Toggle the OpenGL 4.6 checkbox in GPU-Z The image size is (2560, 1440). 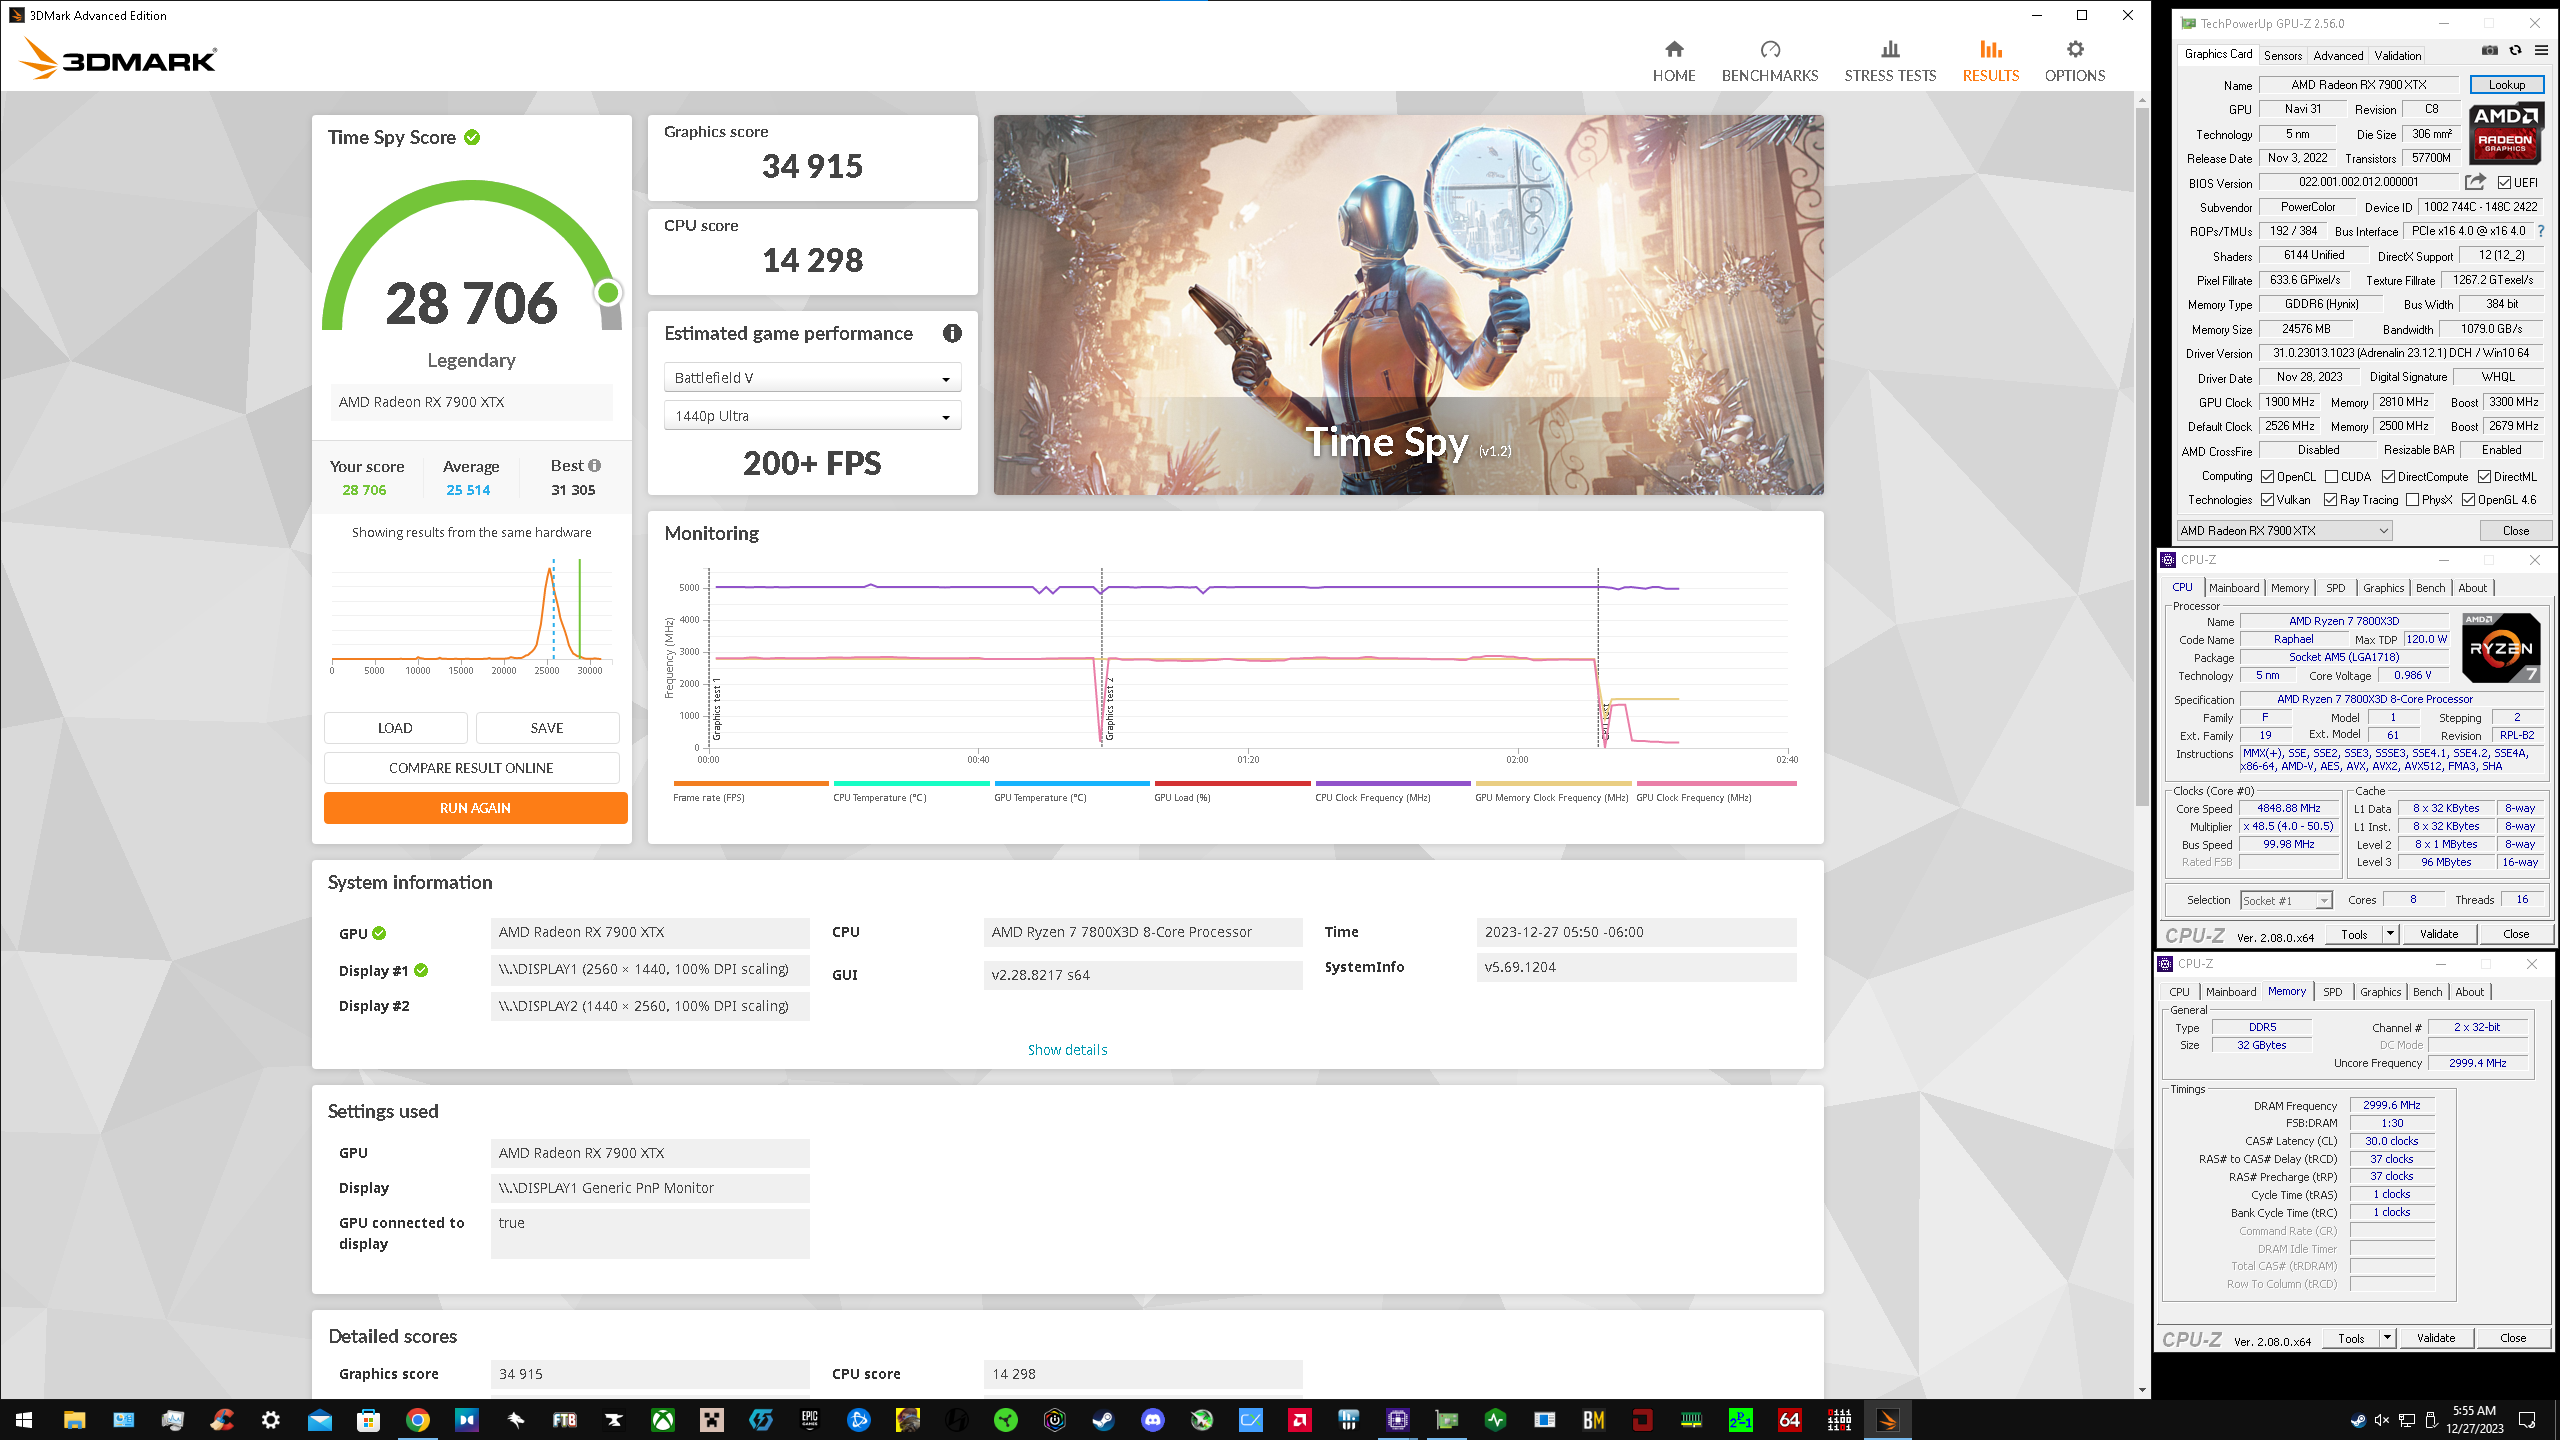point(2469,500)
